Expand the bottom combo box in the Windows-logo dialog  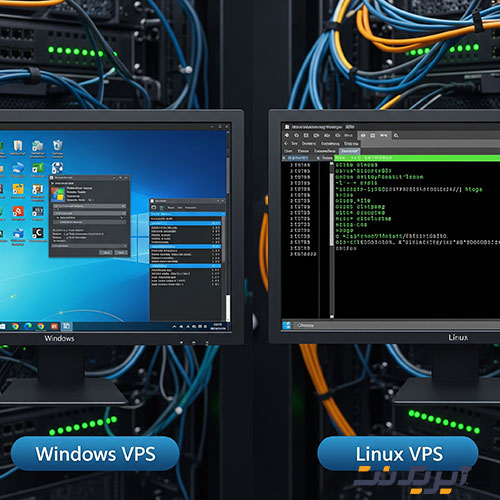pyautogui.click(x=89, y=246)
